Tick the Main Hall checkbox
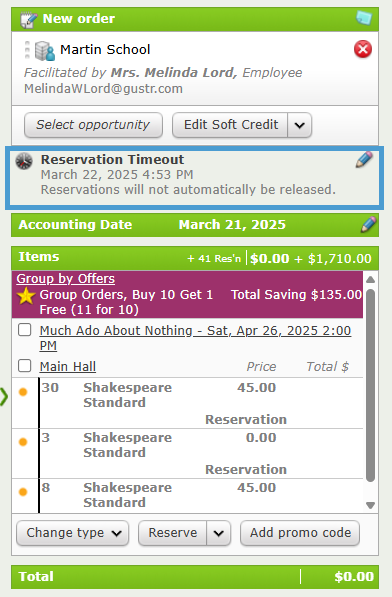392x597 pixels. (25, 366)
